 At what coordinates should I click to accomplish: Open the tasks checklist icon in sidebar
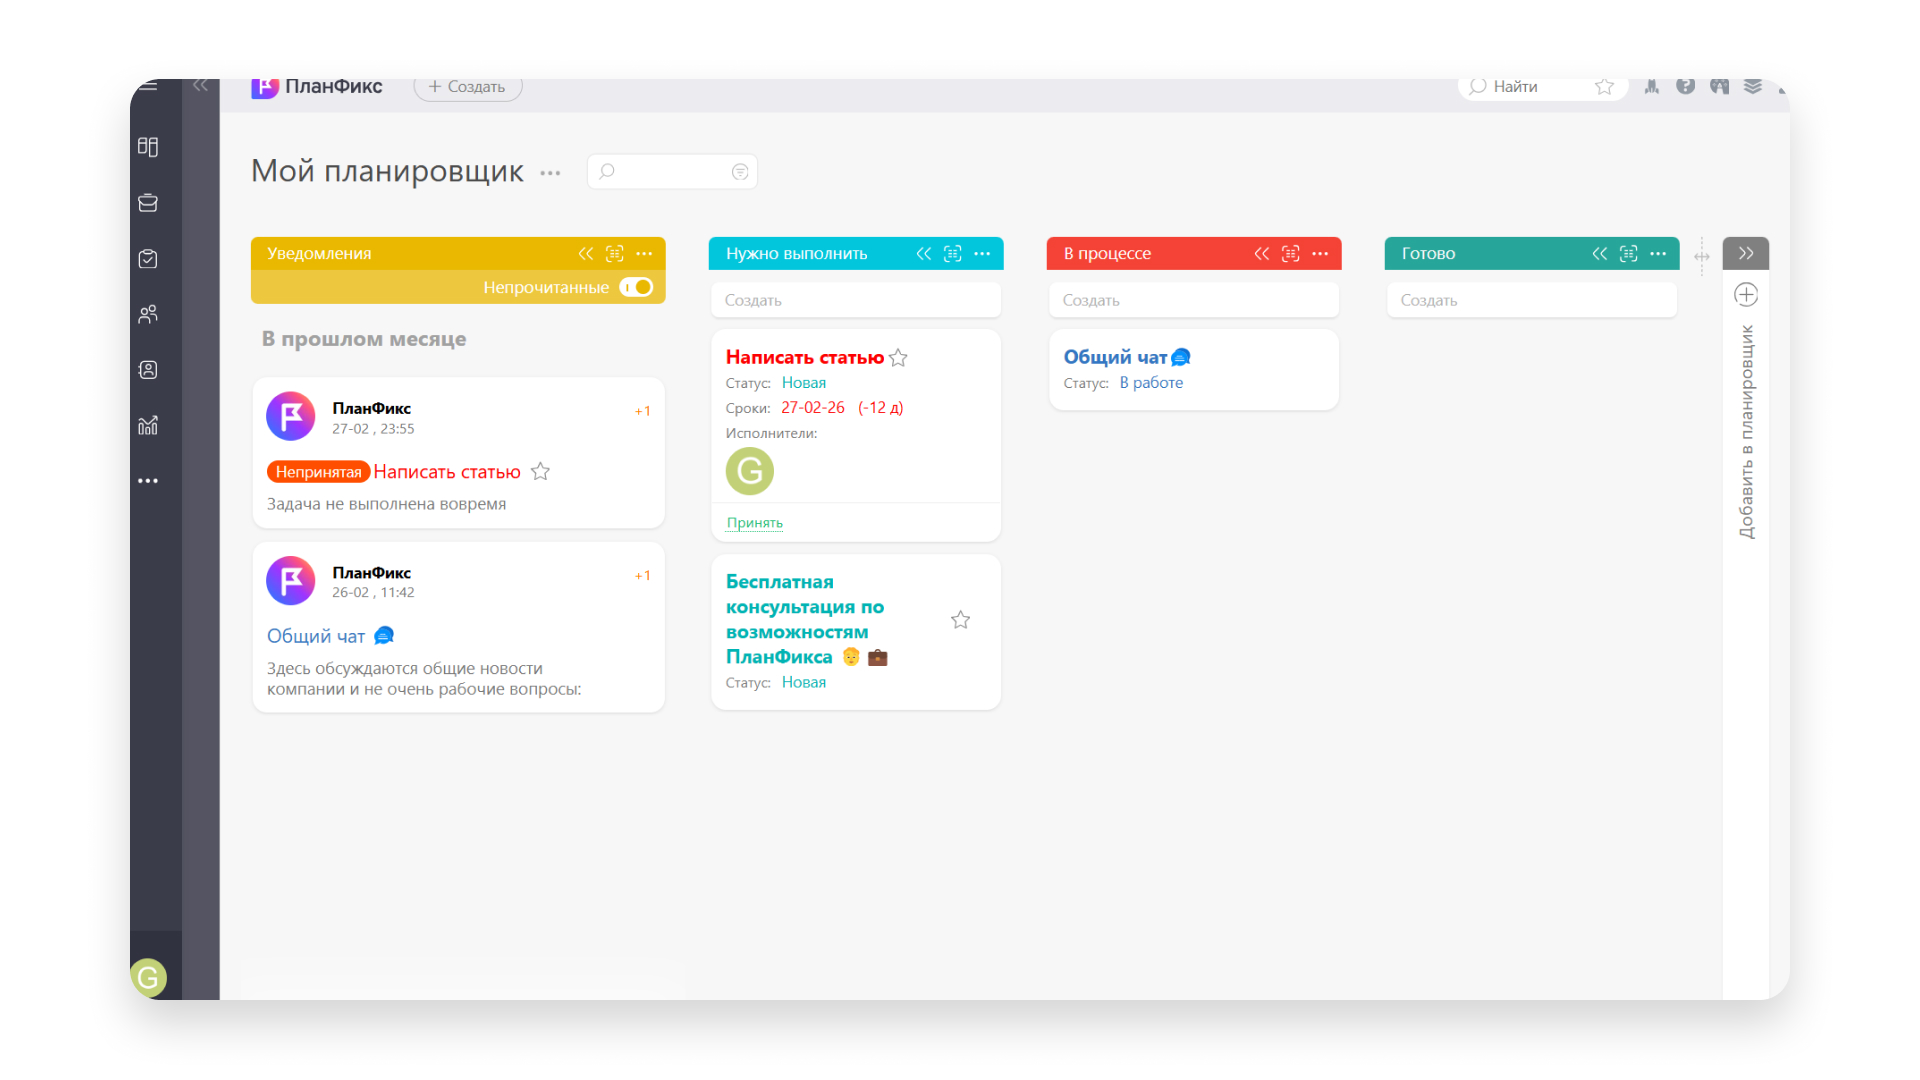click(x=148, y=259)
